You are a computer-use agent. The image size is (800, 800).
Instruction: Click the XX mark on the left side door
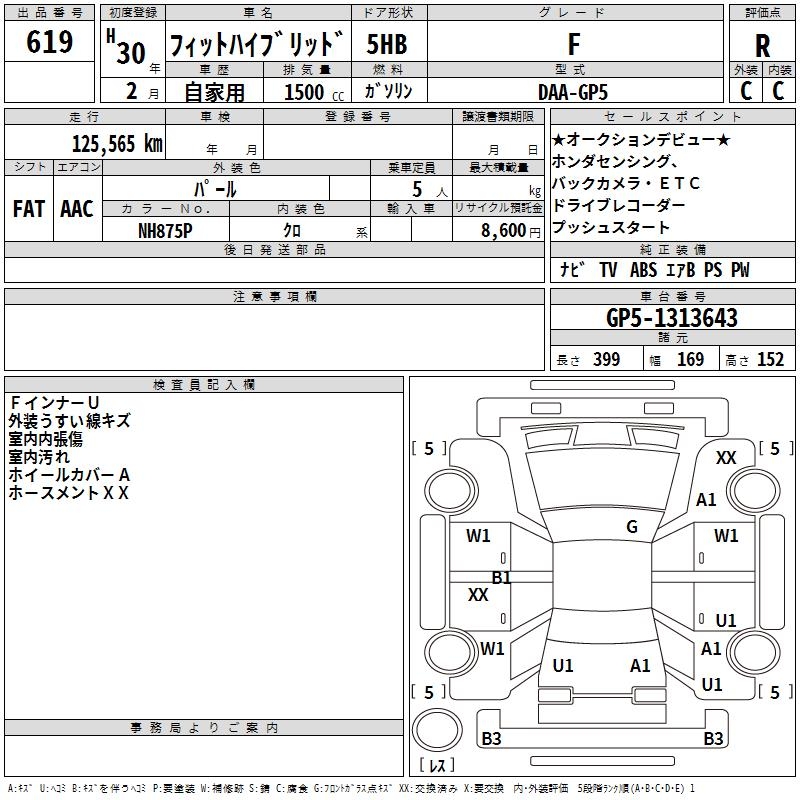tap(478, 595)
